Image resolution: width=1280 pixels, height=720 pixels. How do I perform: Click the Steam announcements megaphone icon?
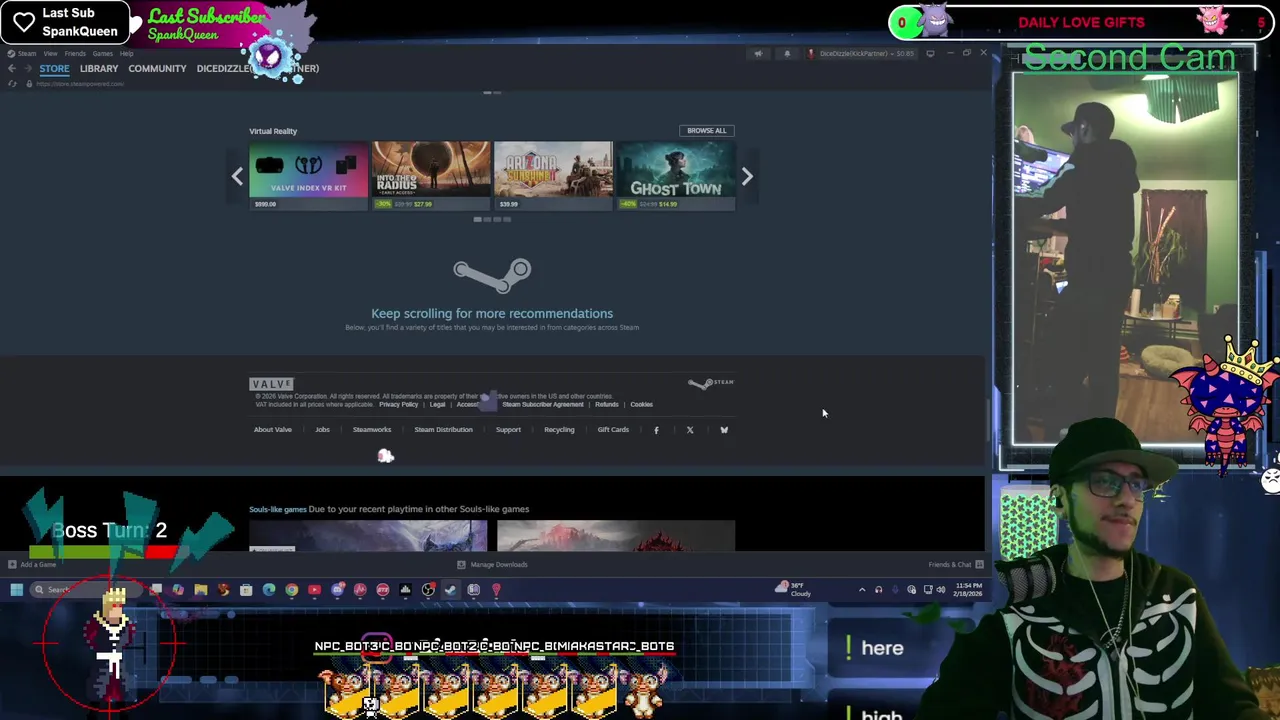pyautogui.click(x=758, y=53)
